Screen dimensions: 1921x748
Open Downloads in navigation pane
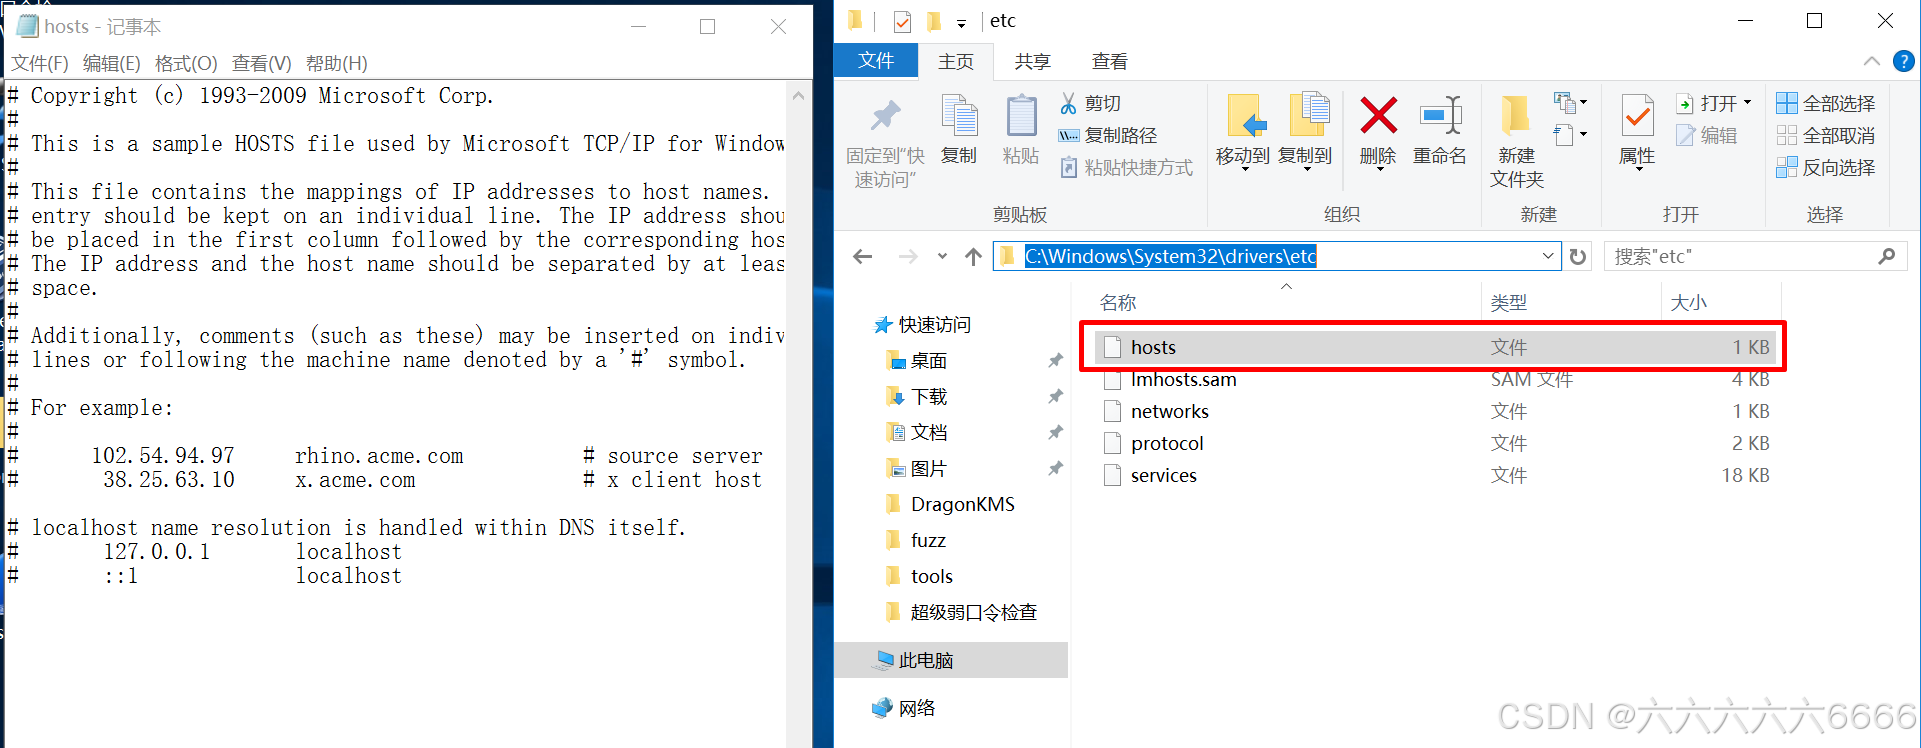coord(917,397)
